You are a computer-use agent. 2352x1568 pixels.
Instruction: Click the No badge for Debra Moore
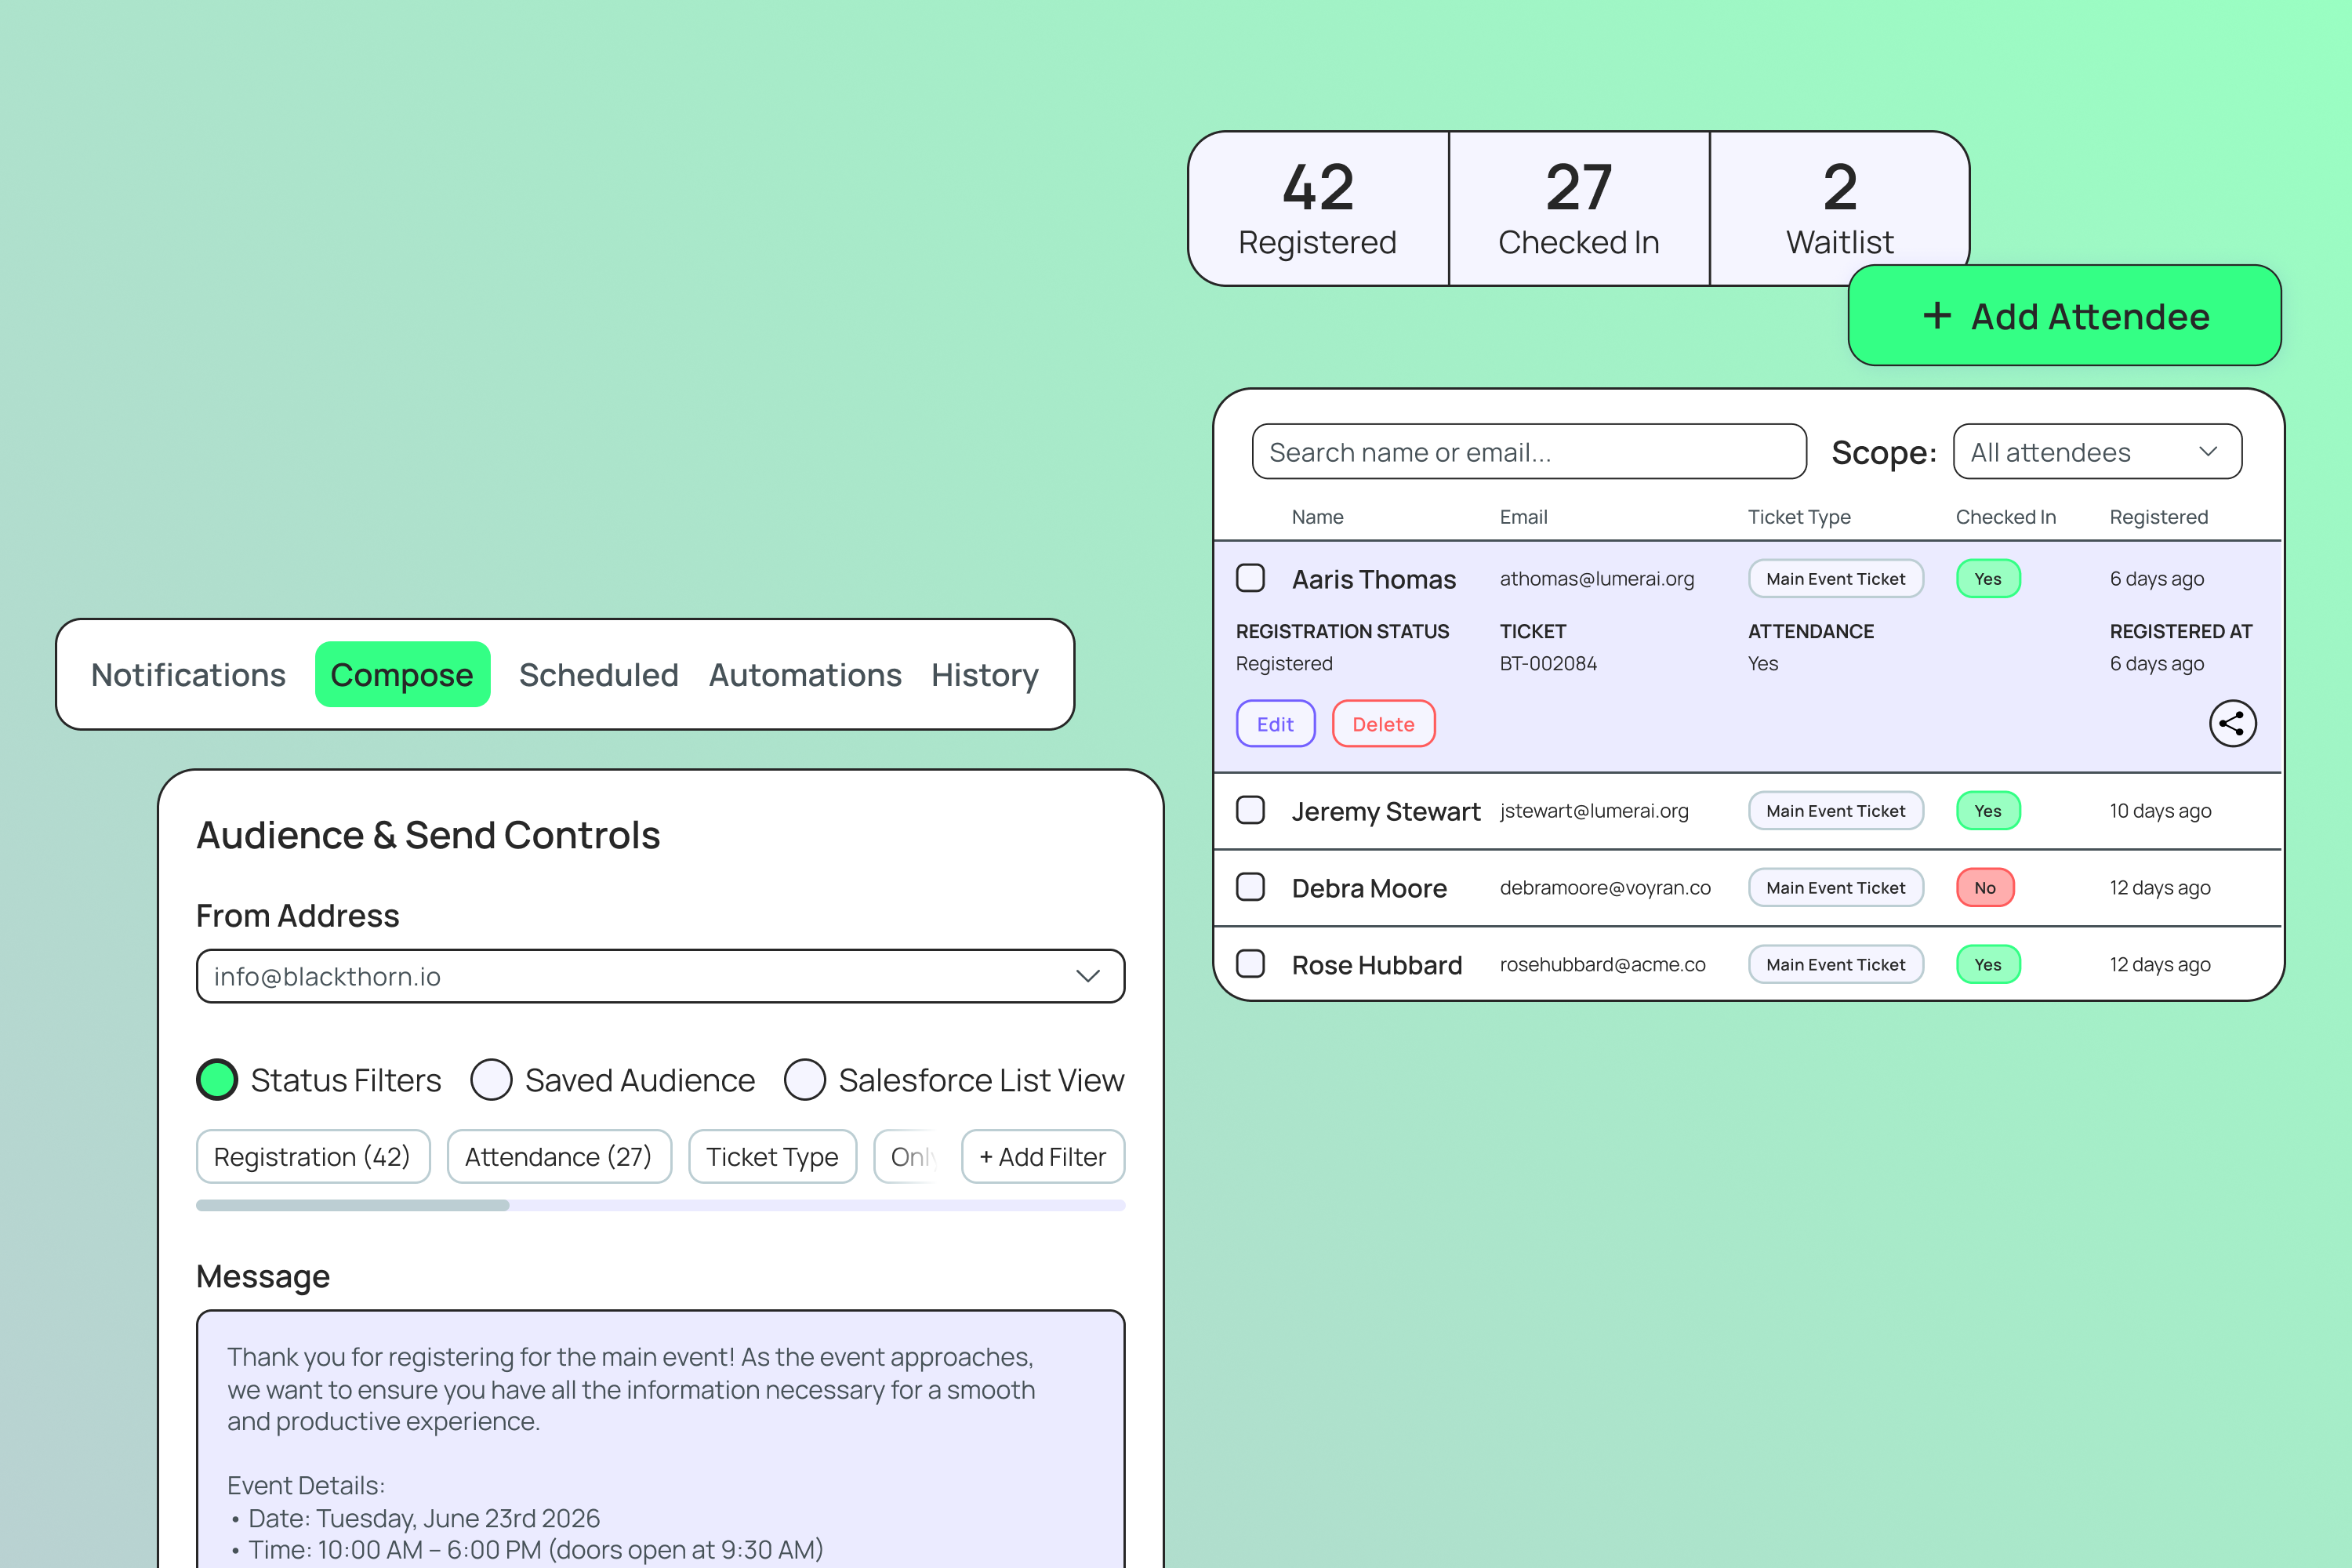click(1984, 887)
